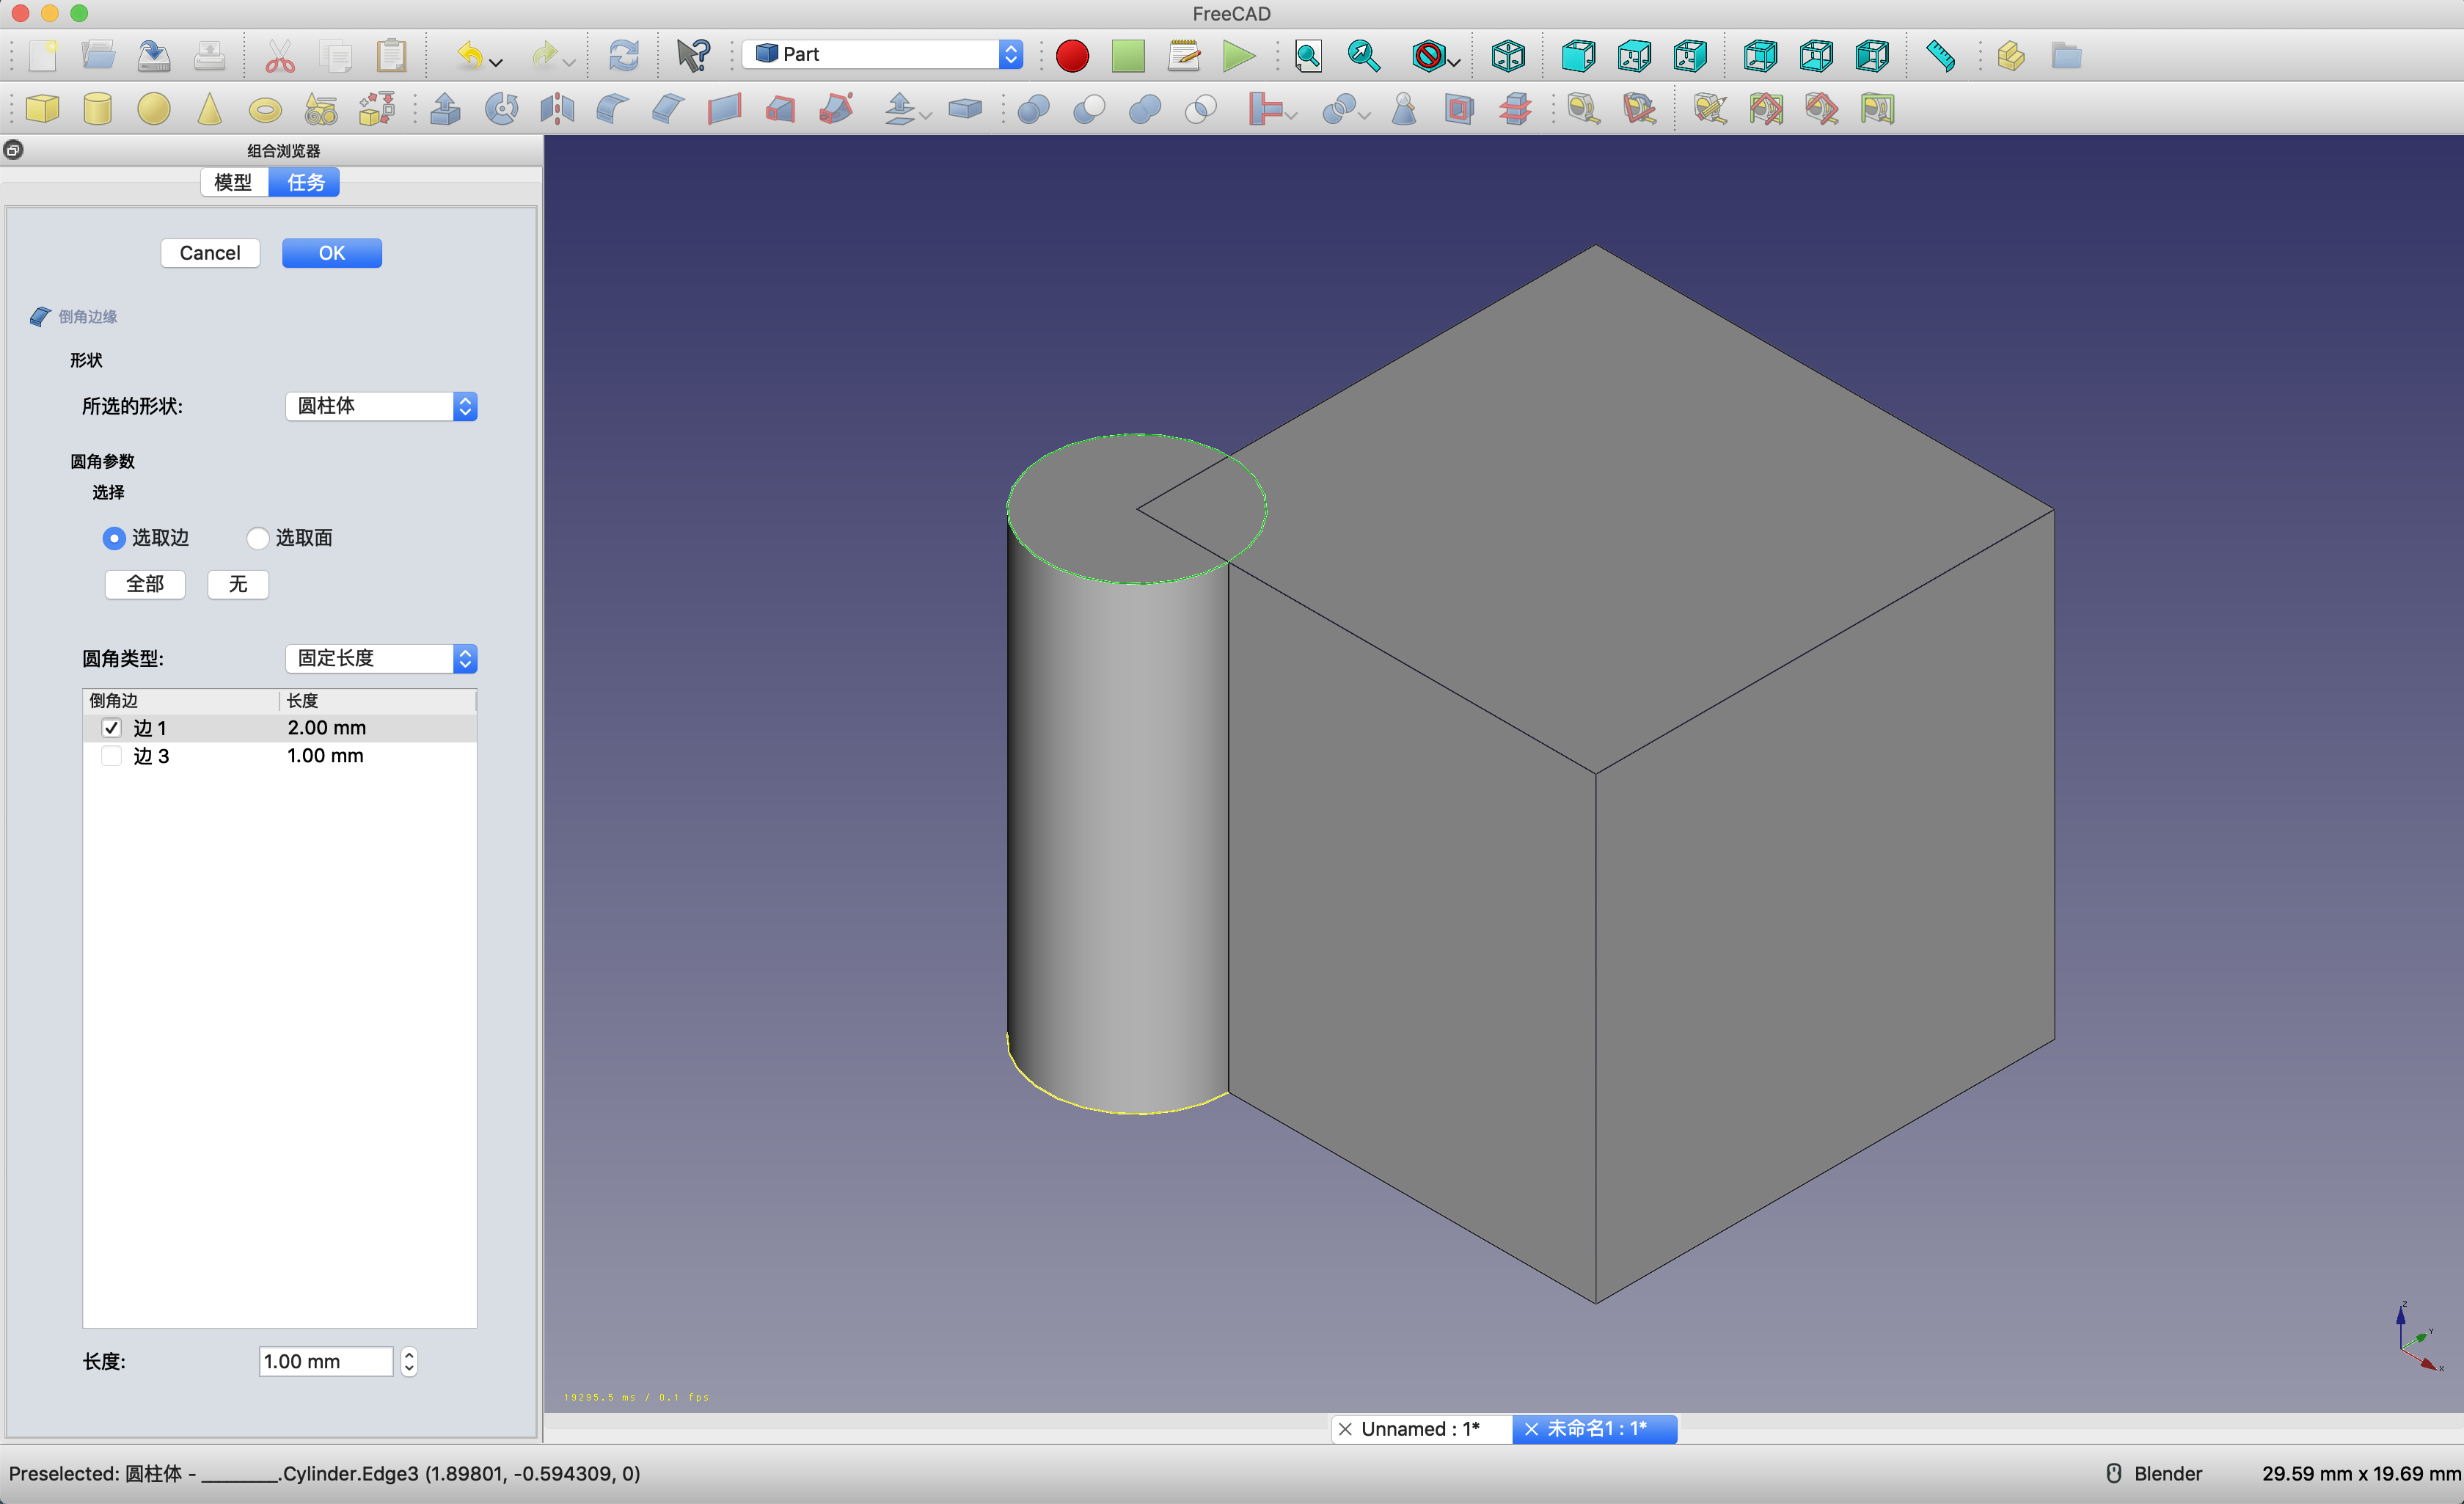
Task: Switch to the Unnamed : 1* document tab
Action: tap(1419, 1429)
